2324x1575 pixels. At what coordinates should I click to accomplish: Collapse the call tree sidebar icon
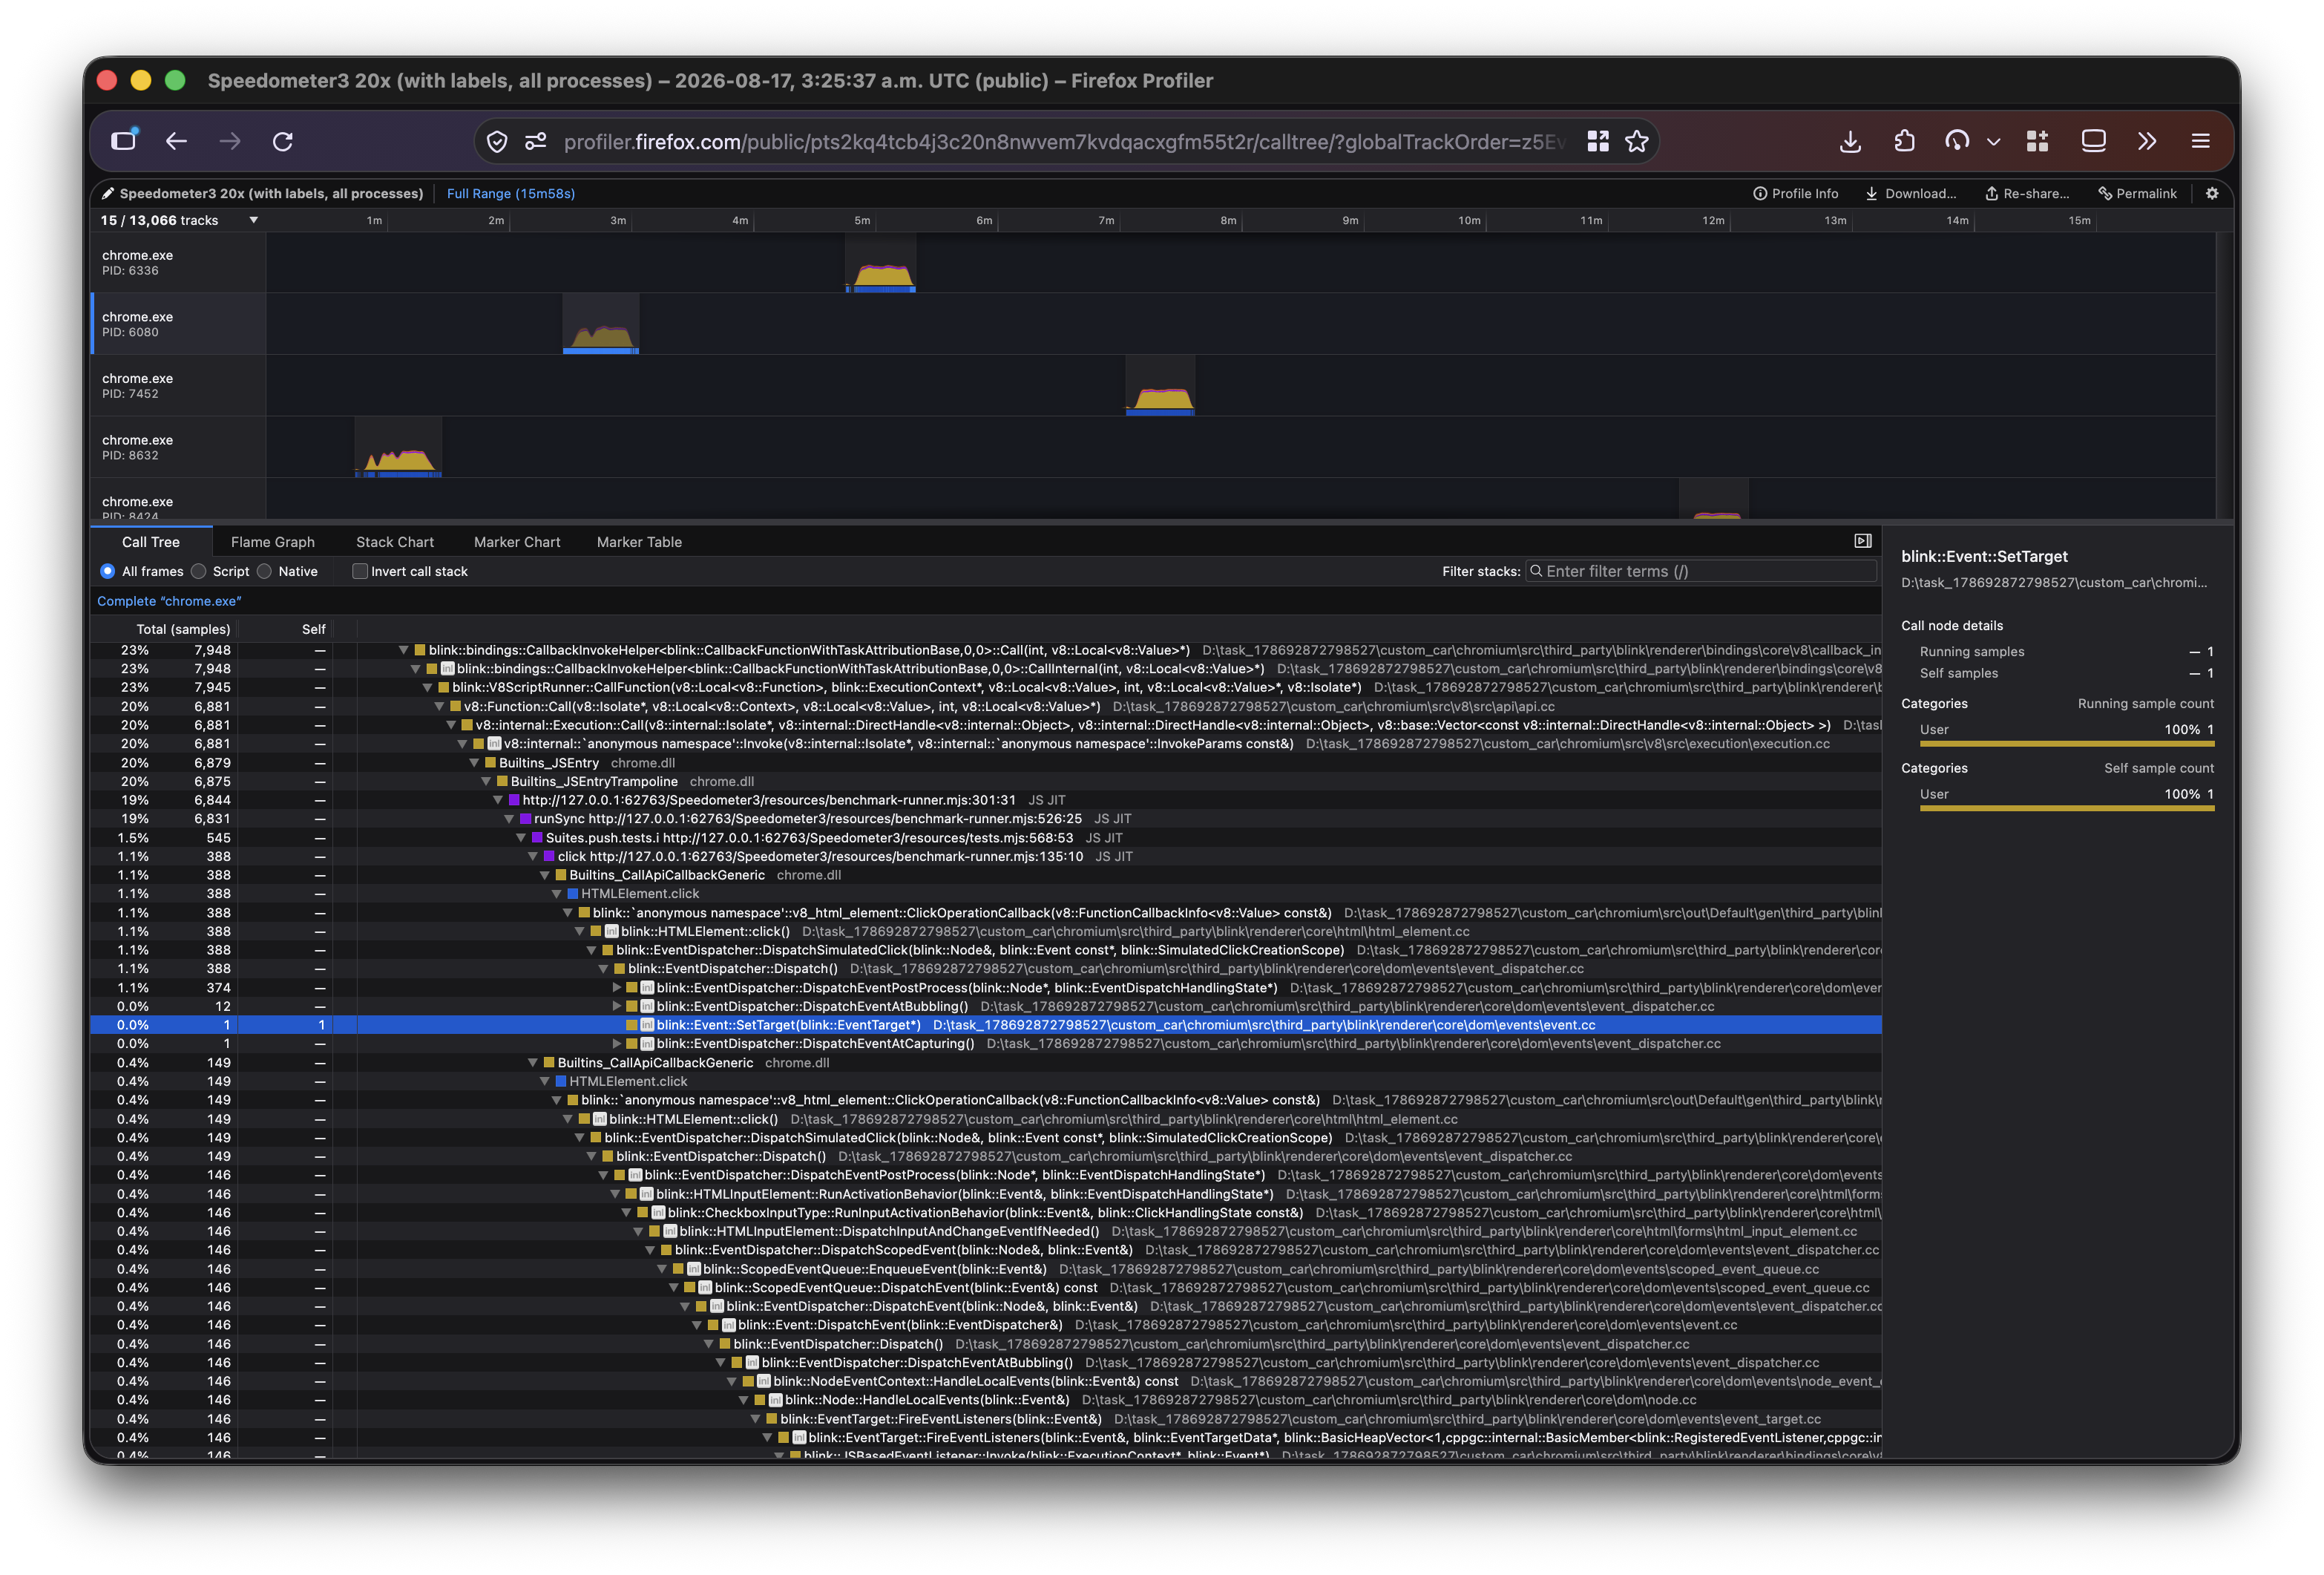(1862, 541)
